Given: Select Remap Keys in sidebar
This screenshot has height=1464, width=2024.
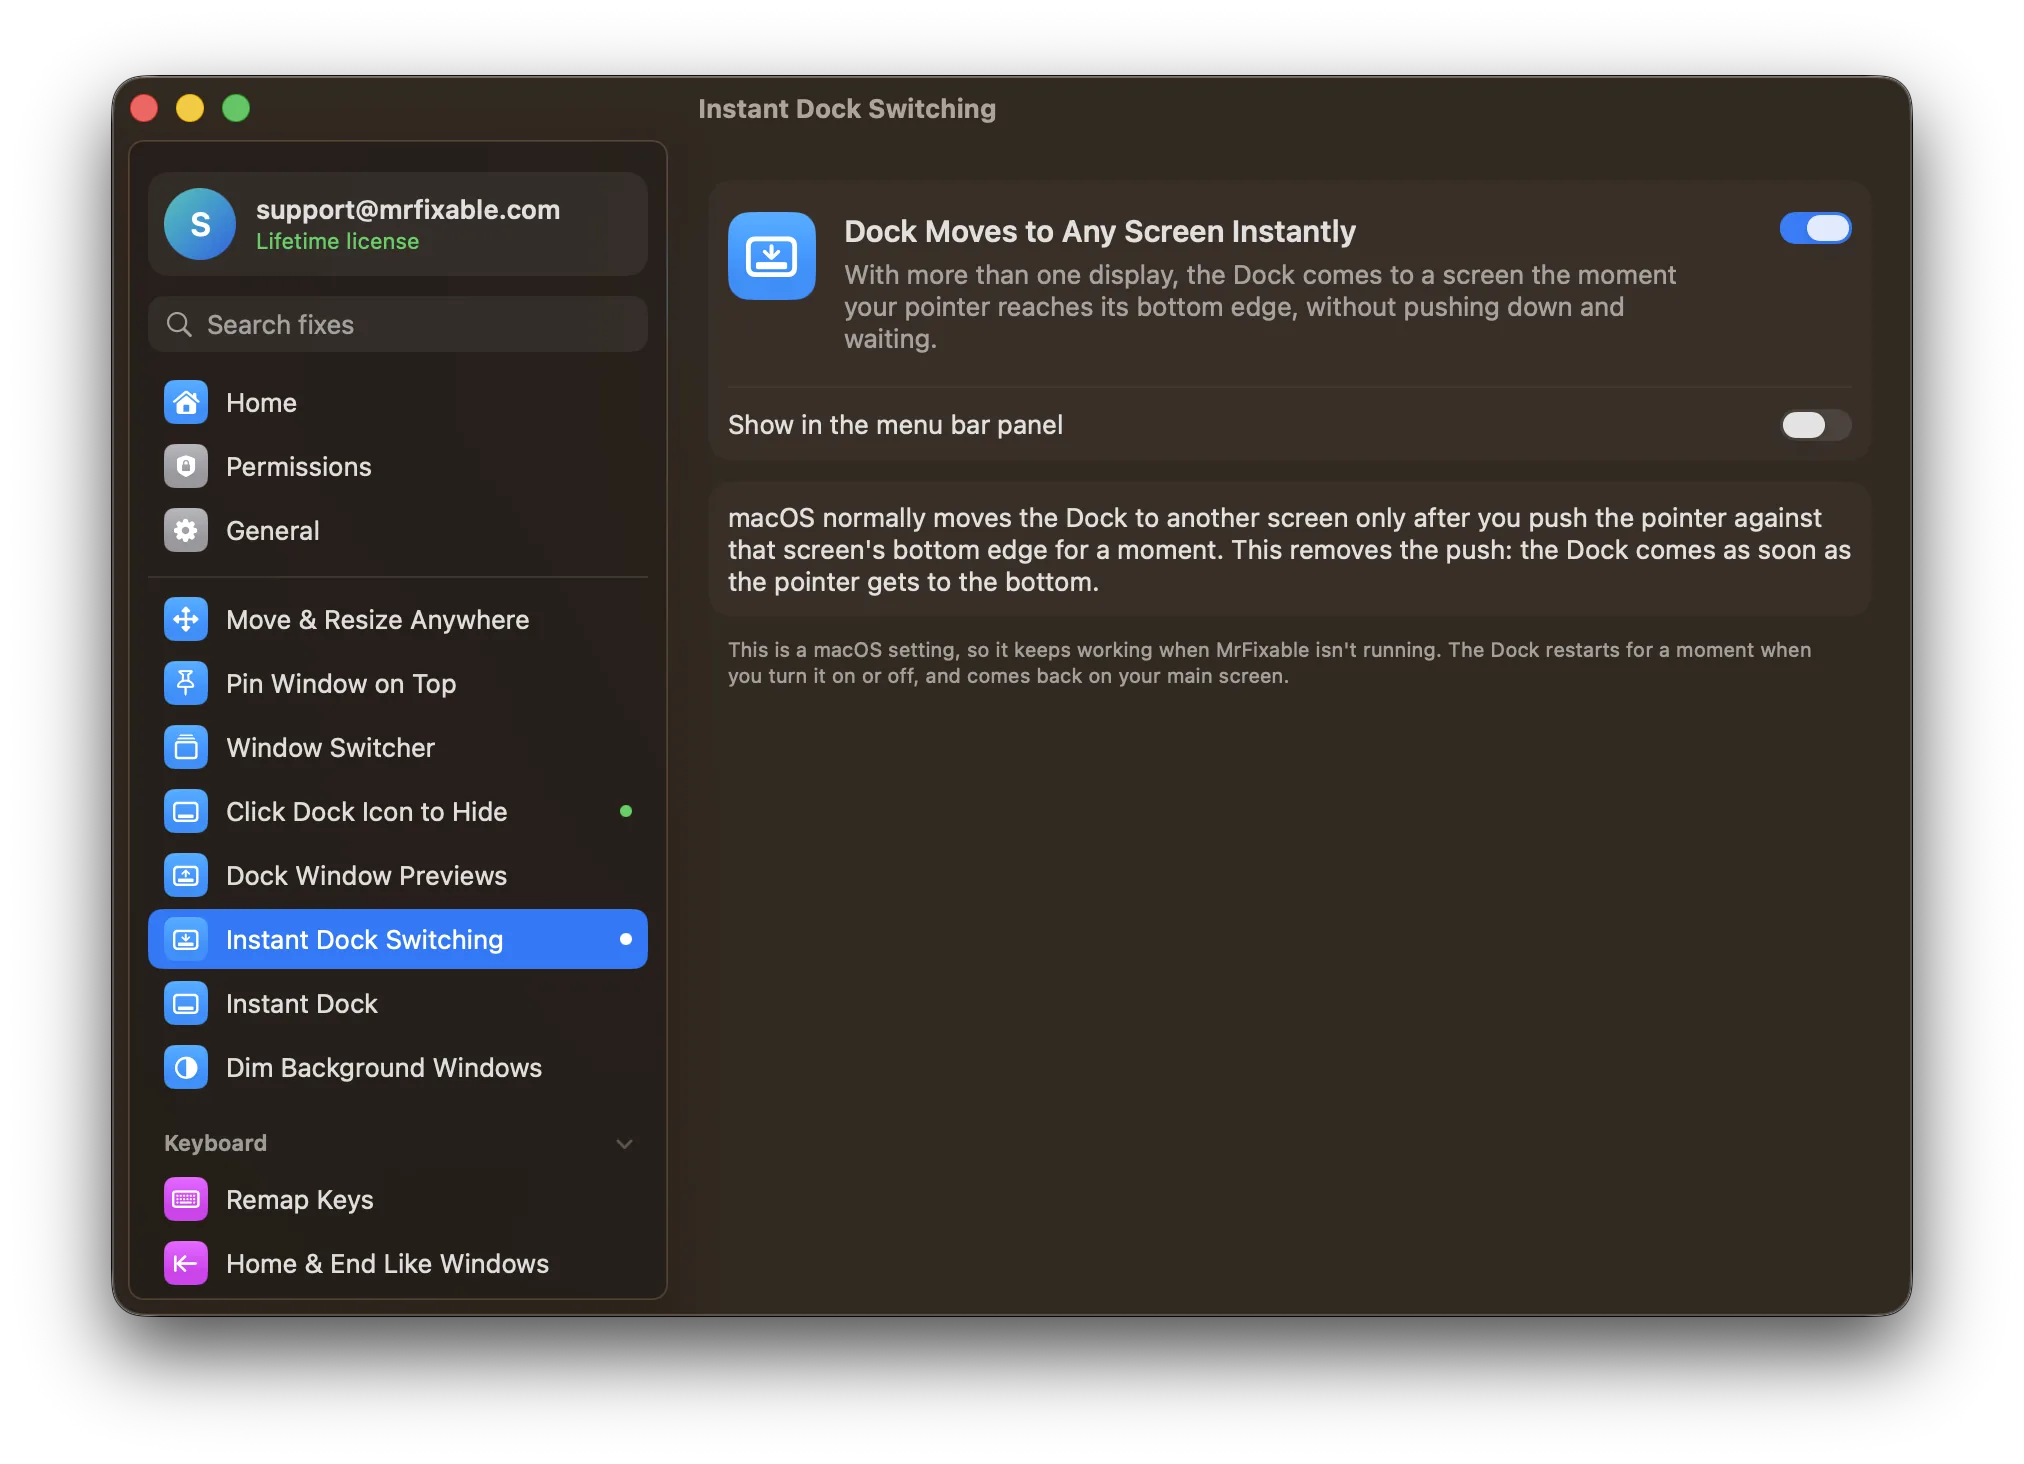Looking at the screenshot, I should 398,1200.
